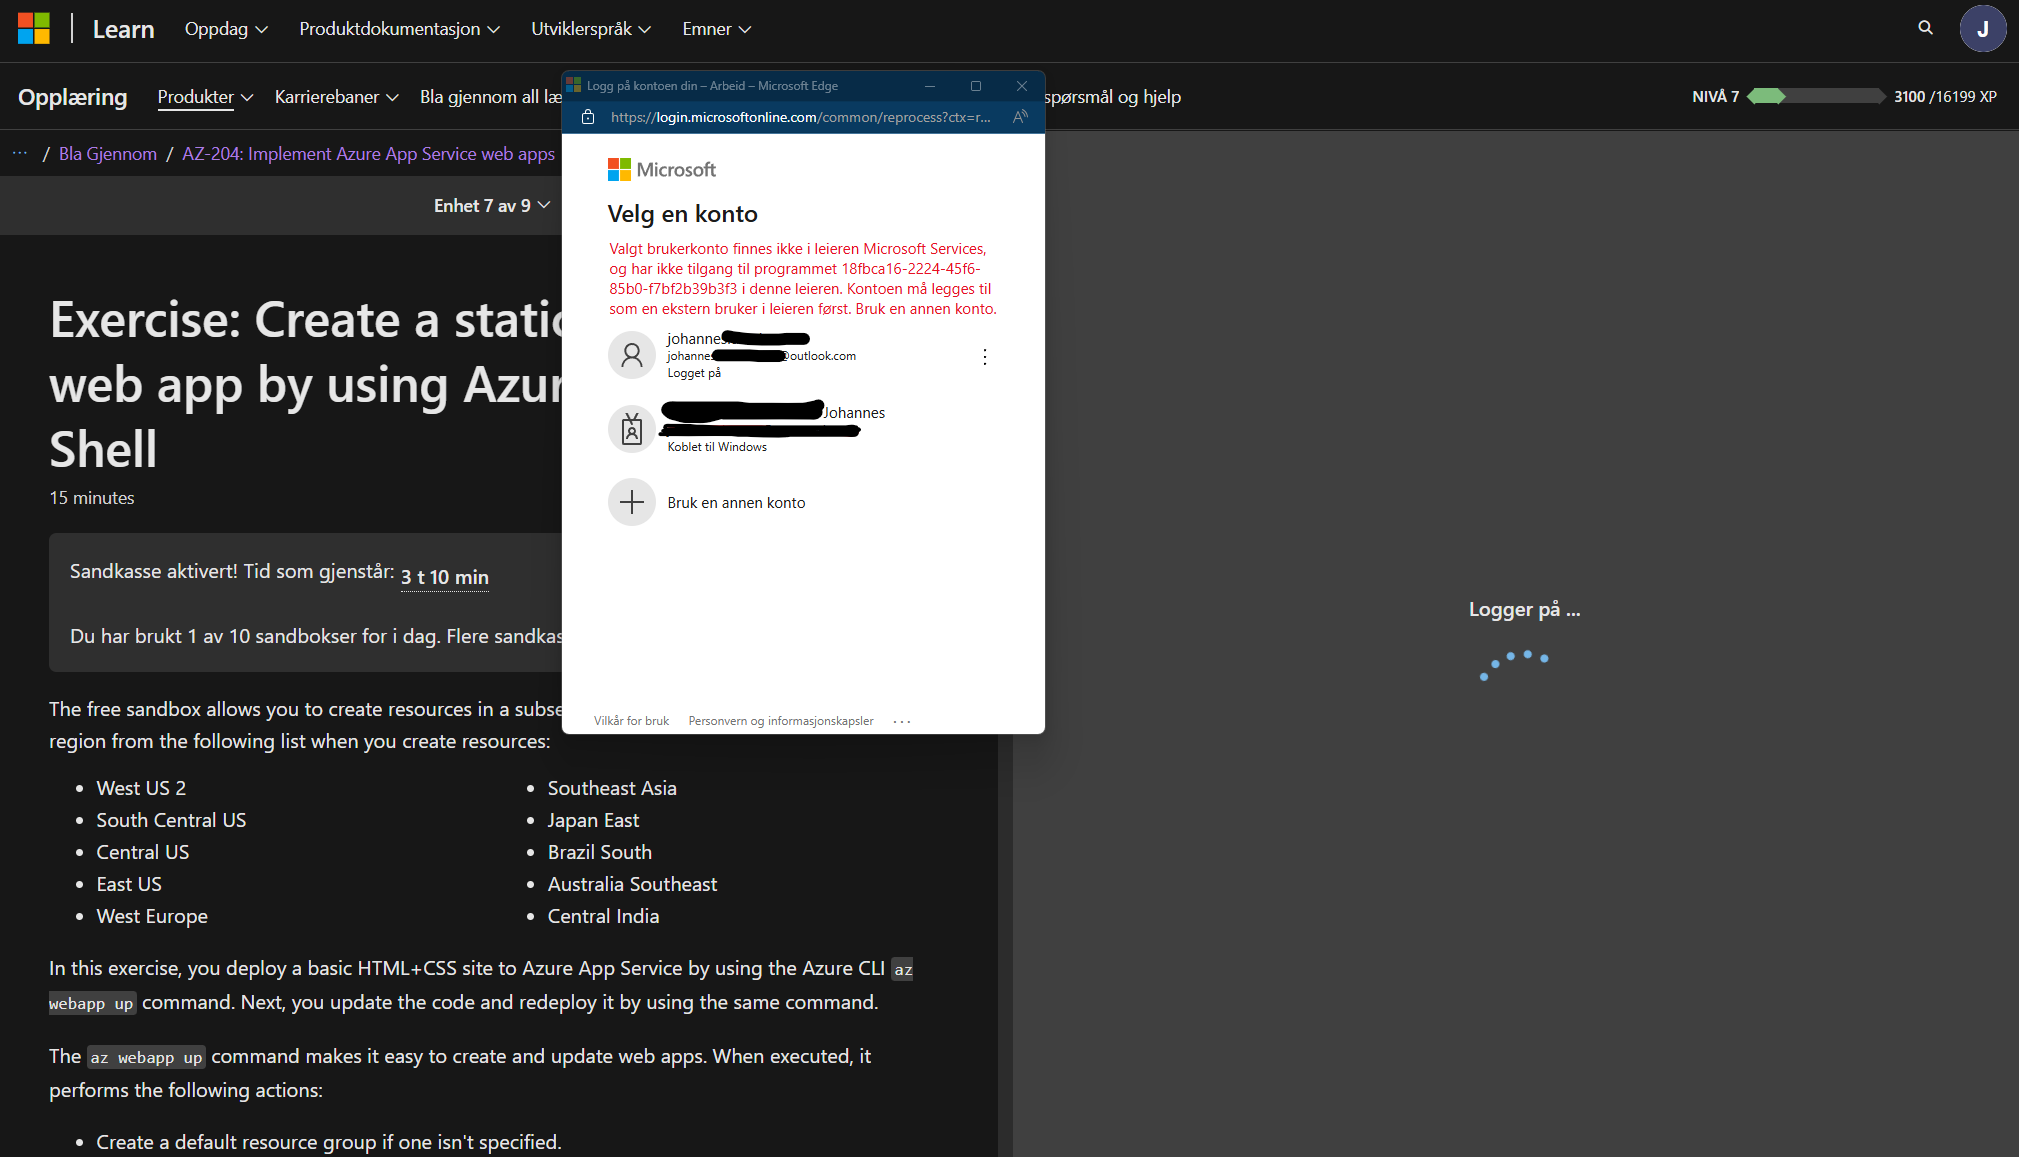The height and width of the screenshot is (1157, 2019).
Task: Click the Microsoft logo in the header
Action: click(x=33, y=28)
